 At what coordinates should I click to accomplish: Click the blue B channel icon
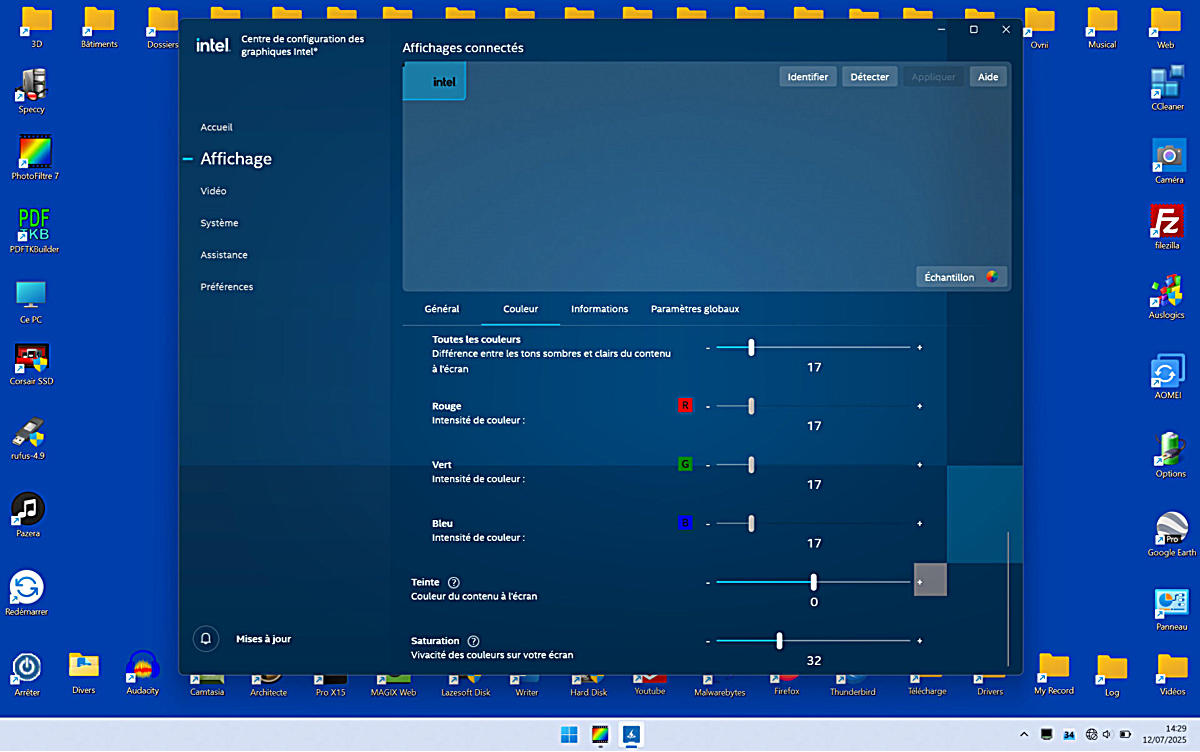(685, 523)
